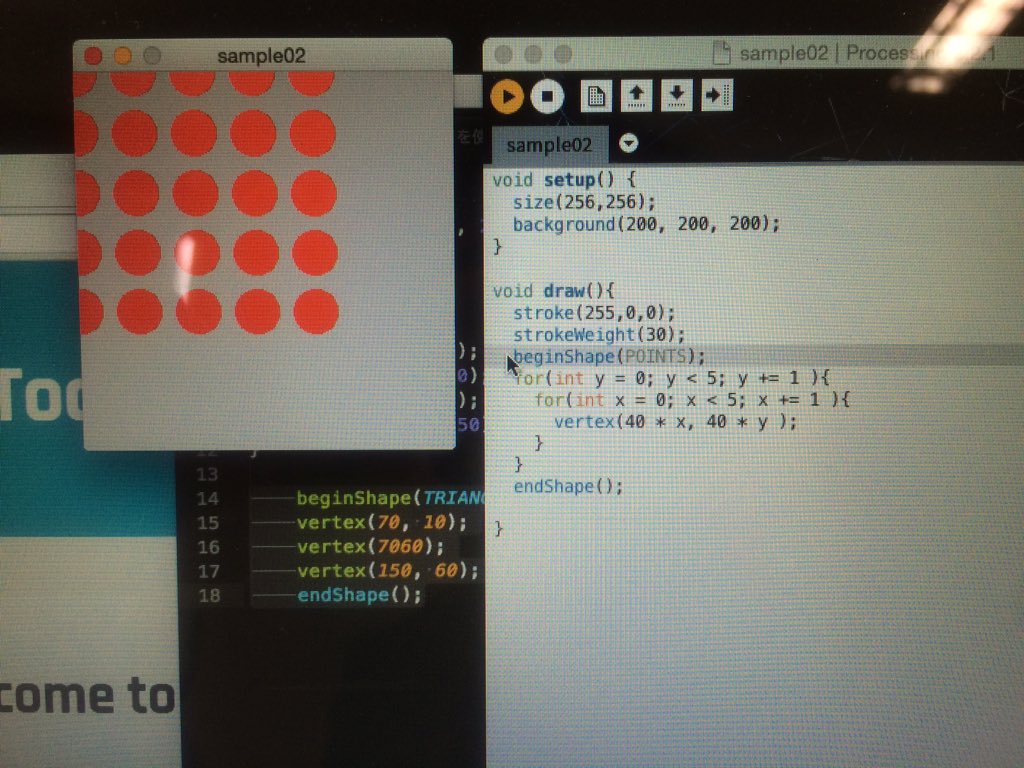Create a new sketch with the New icon
Screen dimensions: 1024x768
(x=596, y=96)
